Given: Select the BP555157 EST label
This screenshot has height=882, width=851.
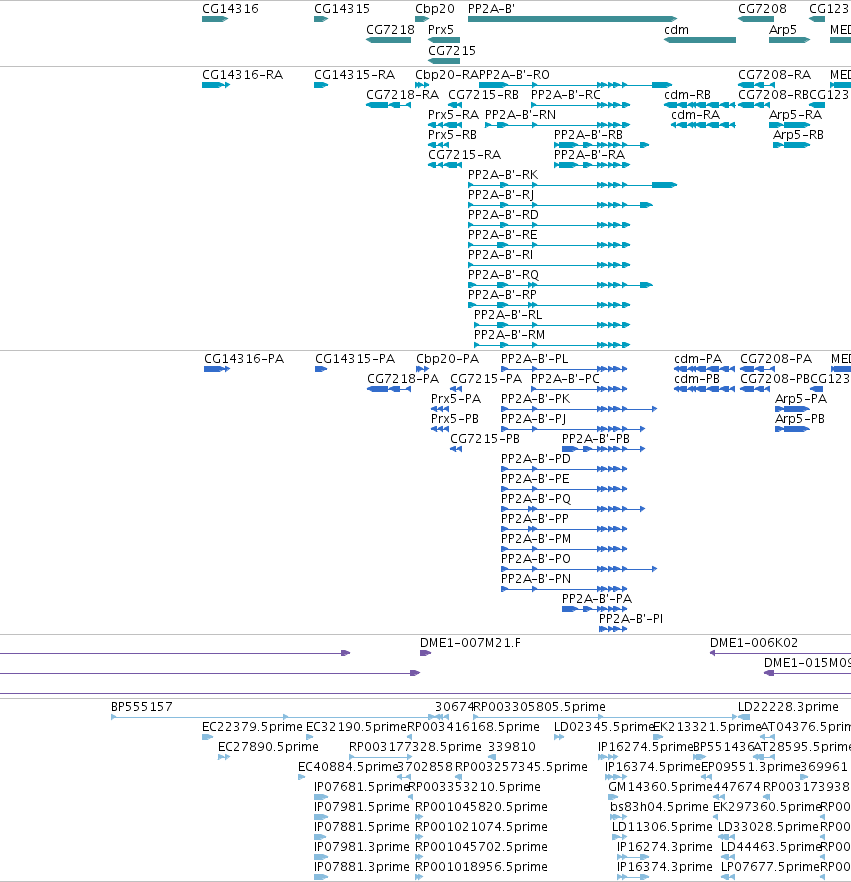Looking at the screenshot, I should 142,706.
